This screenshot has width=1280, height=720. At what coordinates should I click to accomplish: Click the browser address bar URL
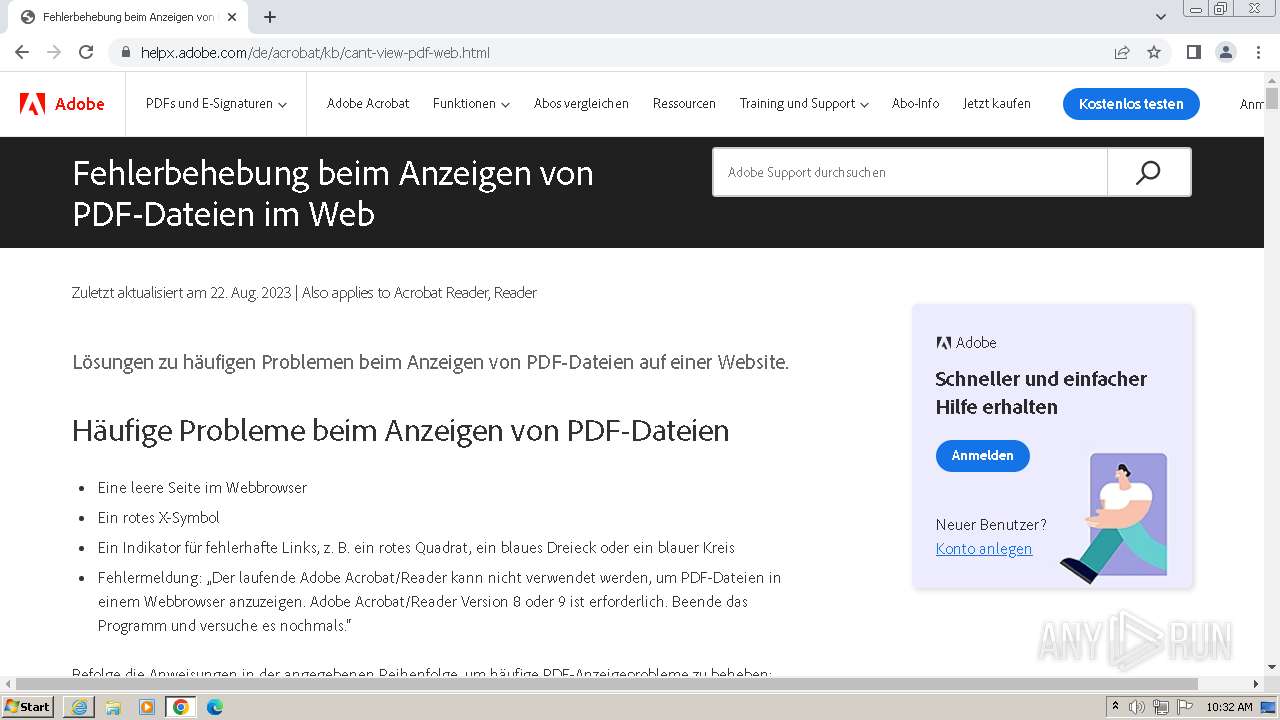[315, 52]
